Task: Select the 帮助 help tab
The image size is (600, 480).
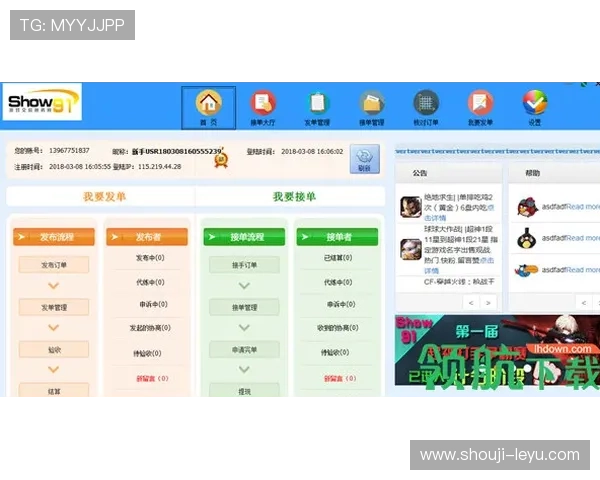Action: coord(533,173)
